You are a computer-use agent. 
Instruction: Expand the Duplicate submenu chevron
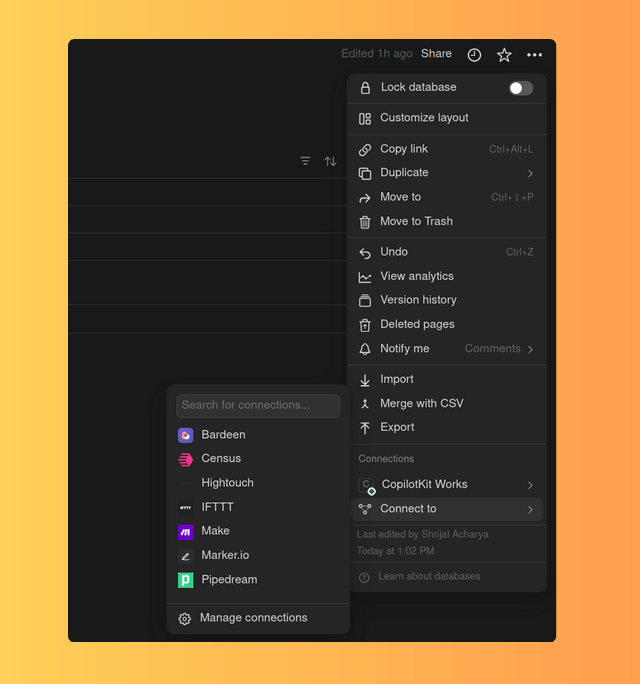530,174
